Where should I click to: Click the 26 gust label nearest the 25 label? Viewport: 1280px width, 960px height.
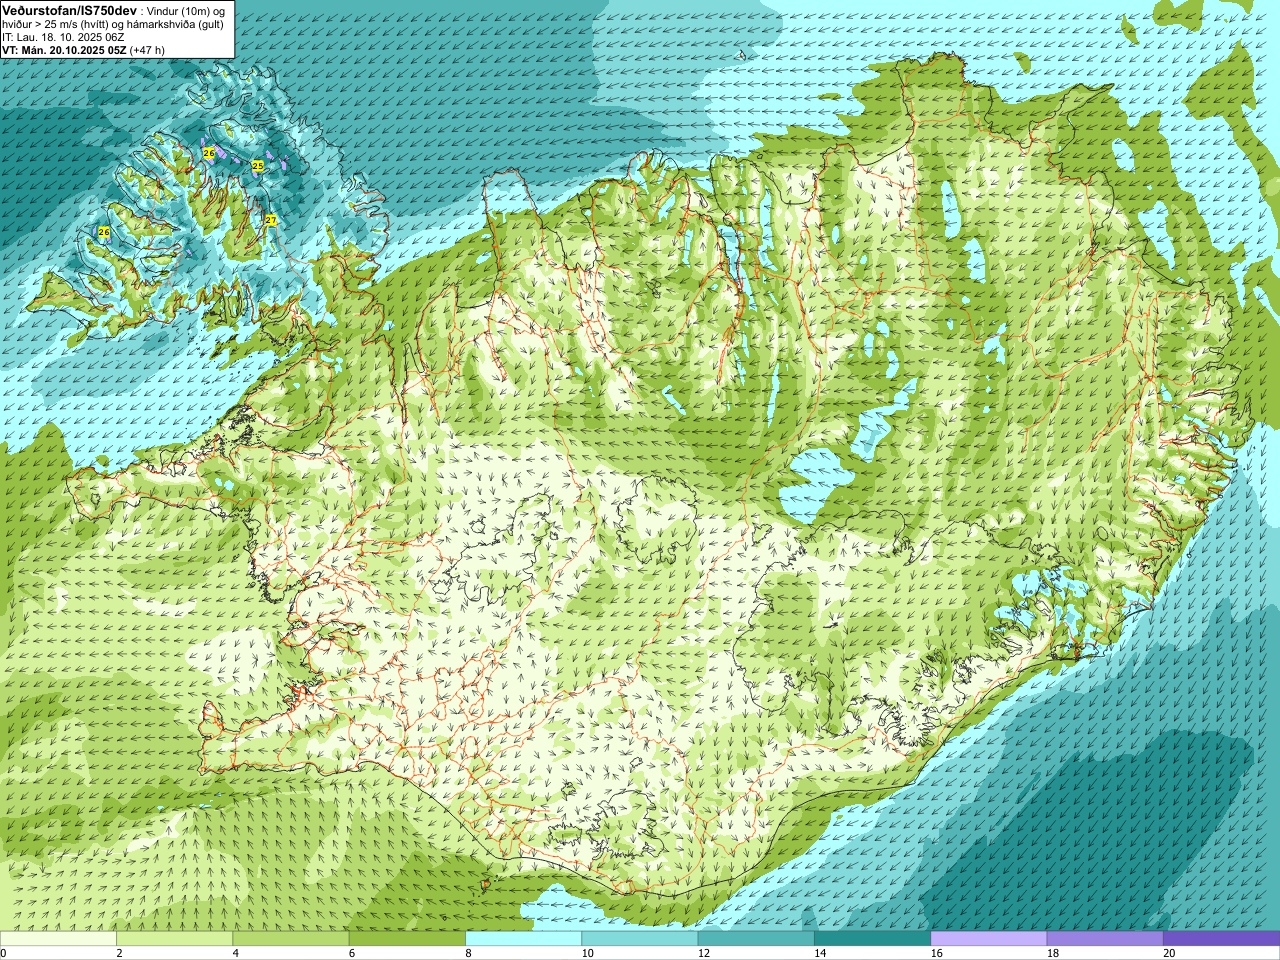208,153
